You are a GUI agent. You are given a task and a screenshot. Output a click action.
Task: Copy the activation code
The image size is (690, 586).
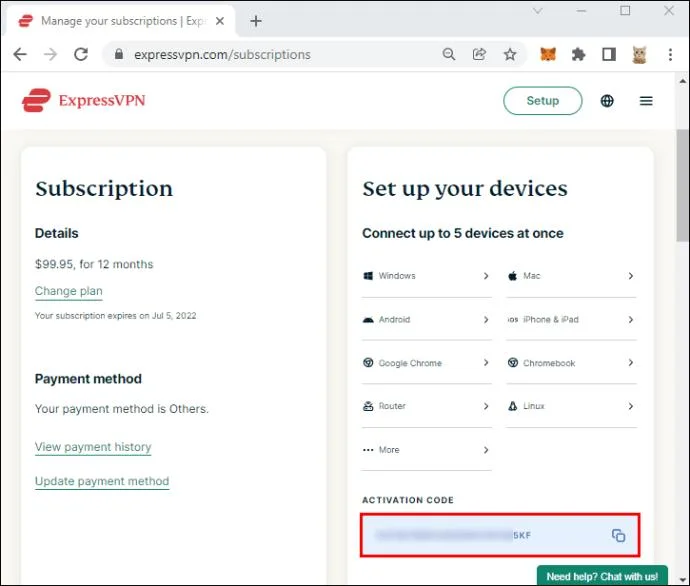coord(618,535)
